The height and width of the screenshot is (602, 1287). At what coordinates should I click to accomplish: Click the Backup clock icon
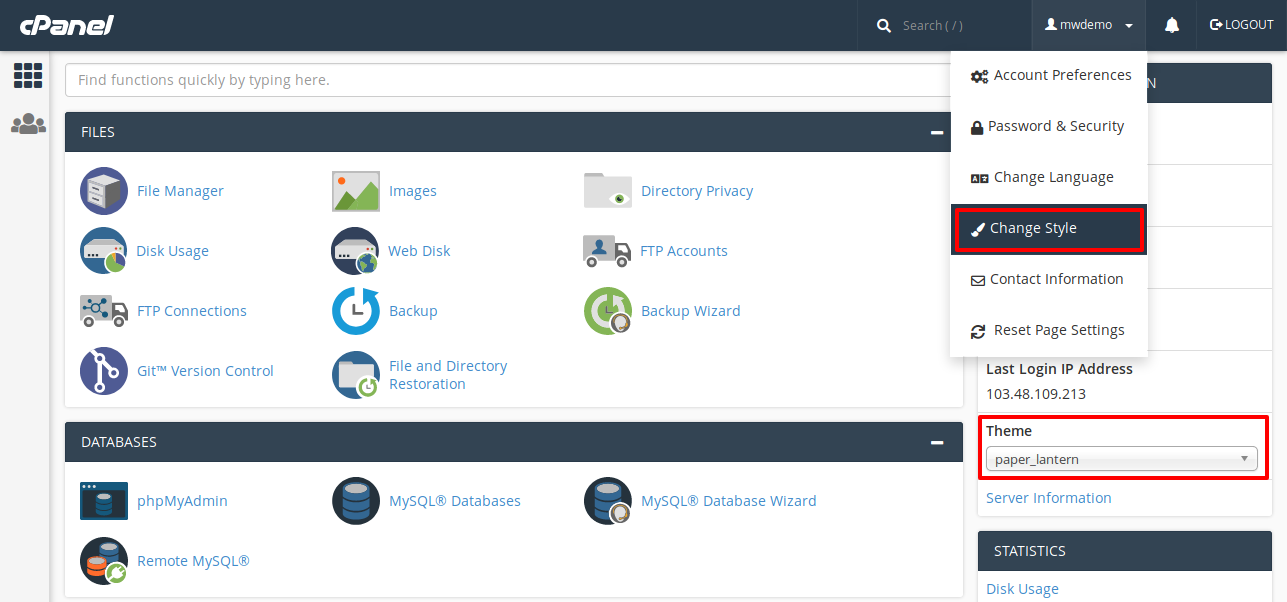(356, 311)
